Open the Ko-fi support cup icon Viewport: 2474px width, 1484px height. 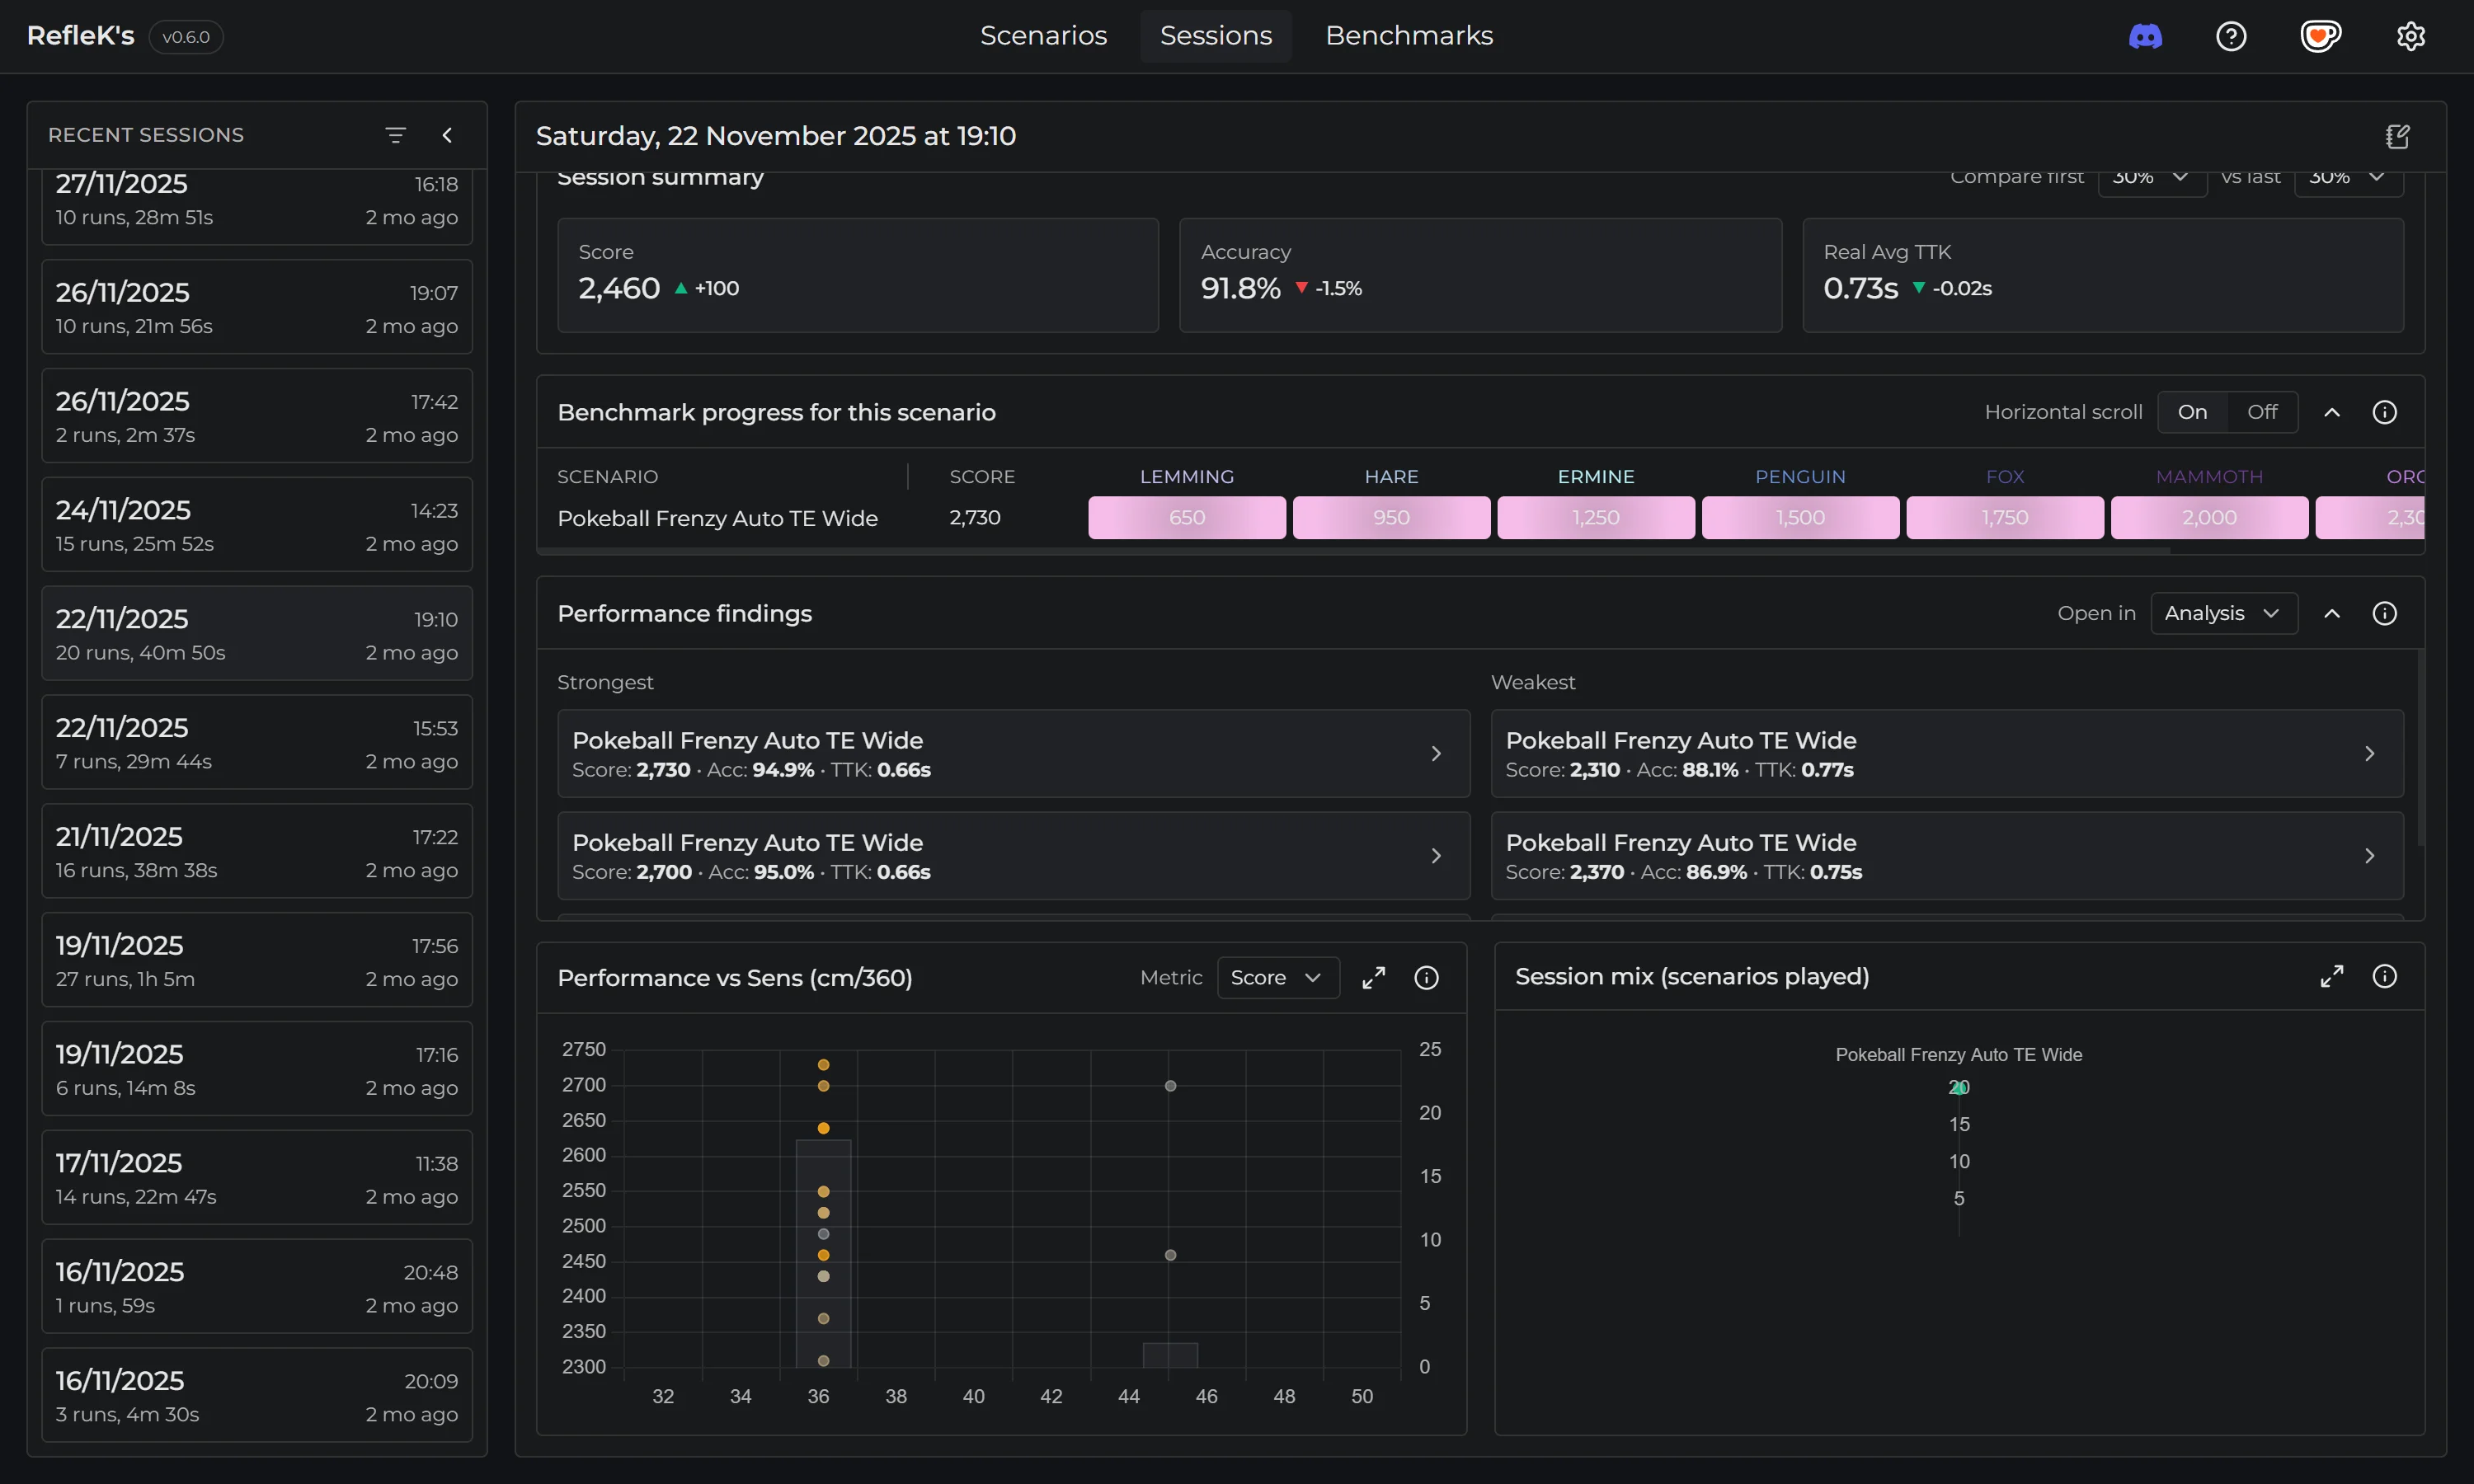(x=2320, y=37)
